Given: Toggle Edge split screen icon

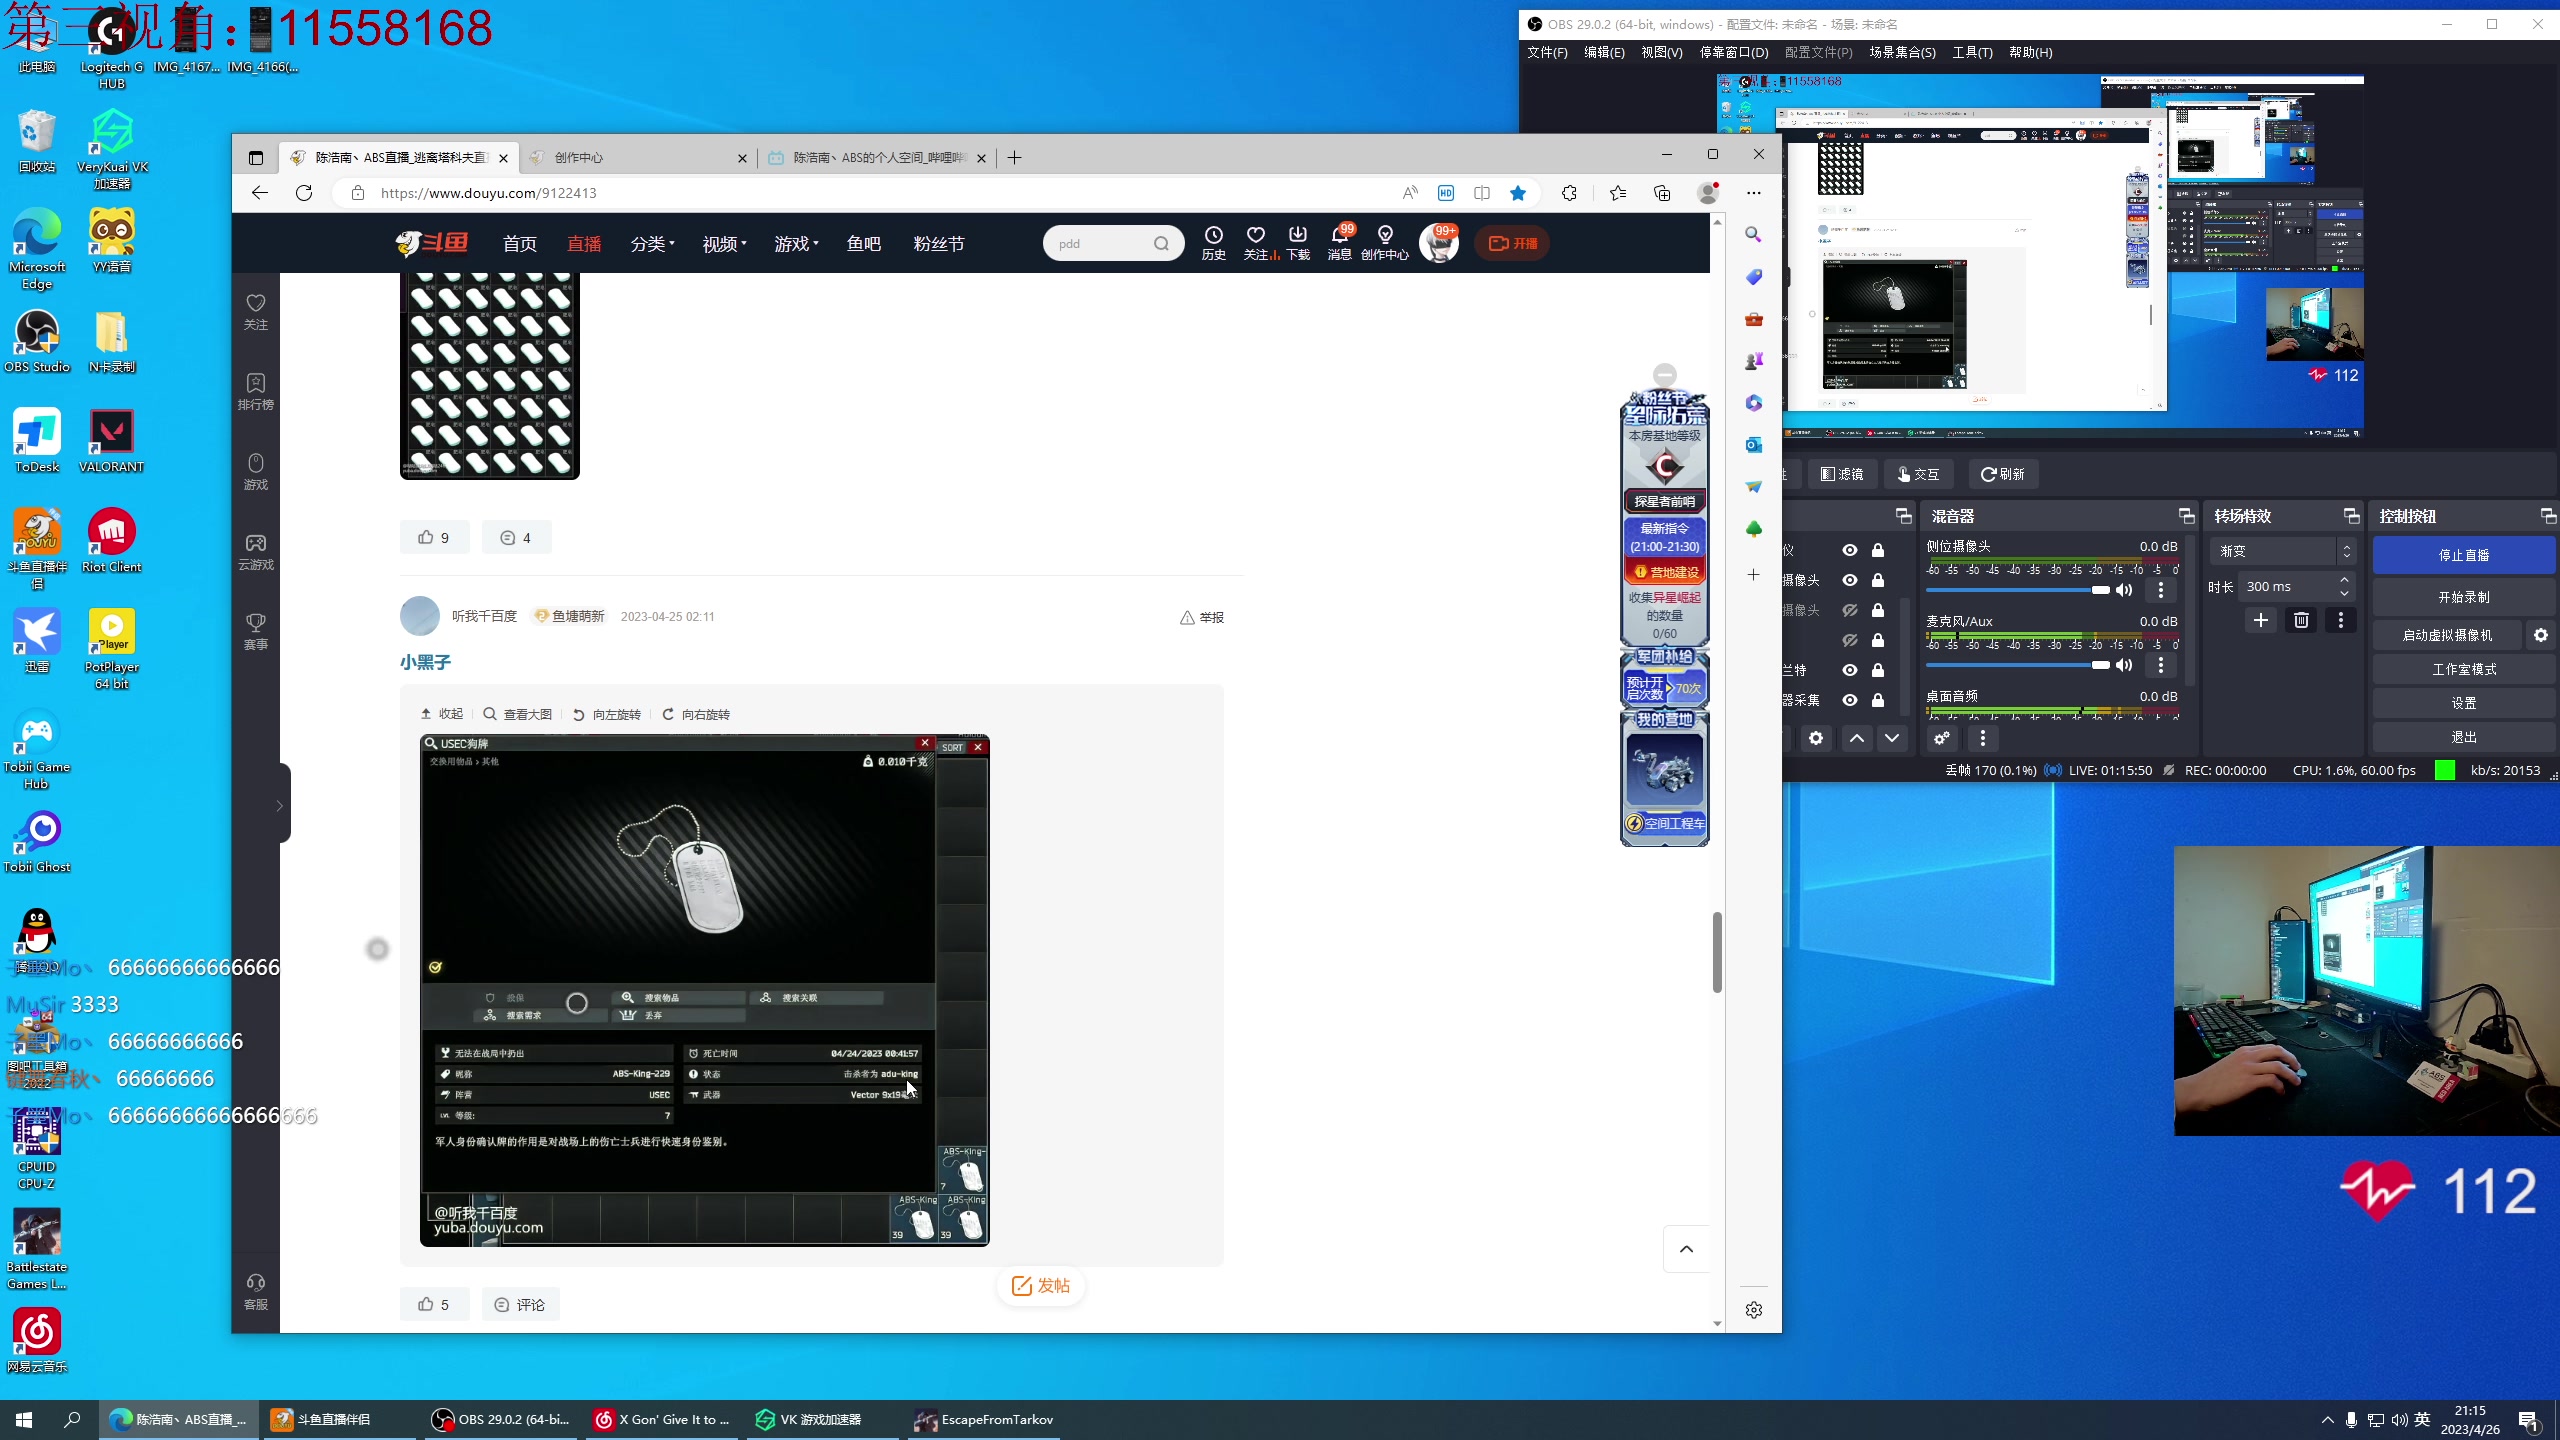Looking at the screenshot, I should pos(1482,193).
